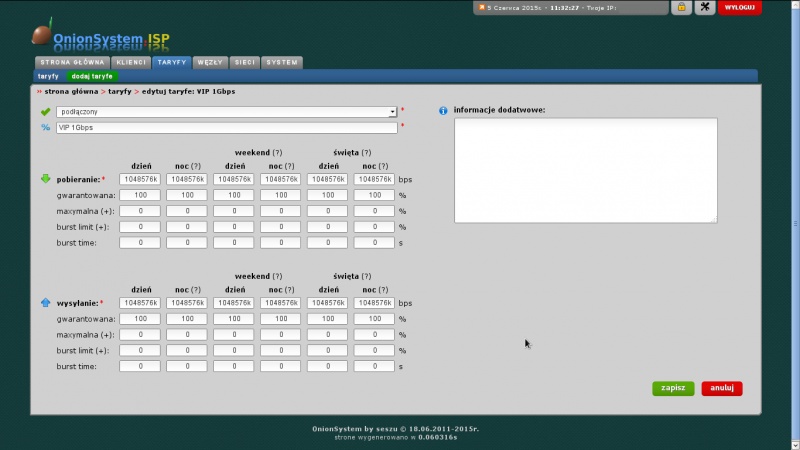Click pobieranie burst time święta noc field
This screenshot has width=800, height=450.
pyautogui.click(x=374, y=242)
